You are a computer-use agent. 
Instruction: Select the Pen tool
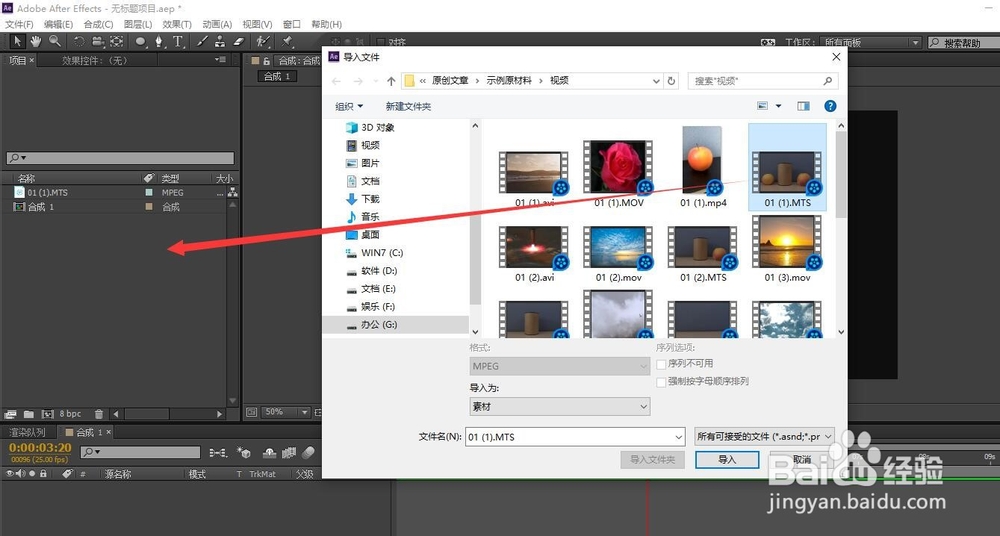(158, 42)
